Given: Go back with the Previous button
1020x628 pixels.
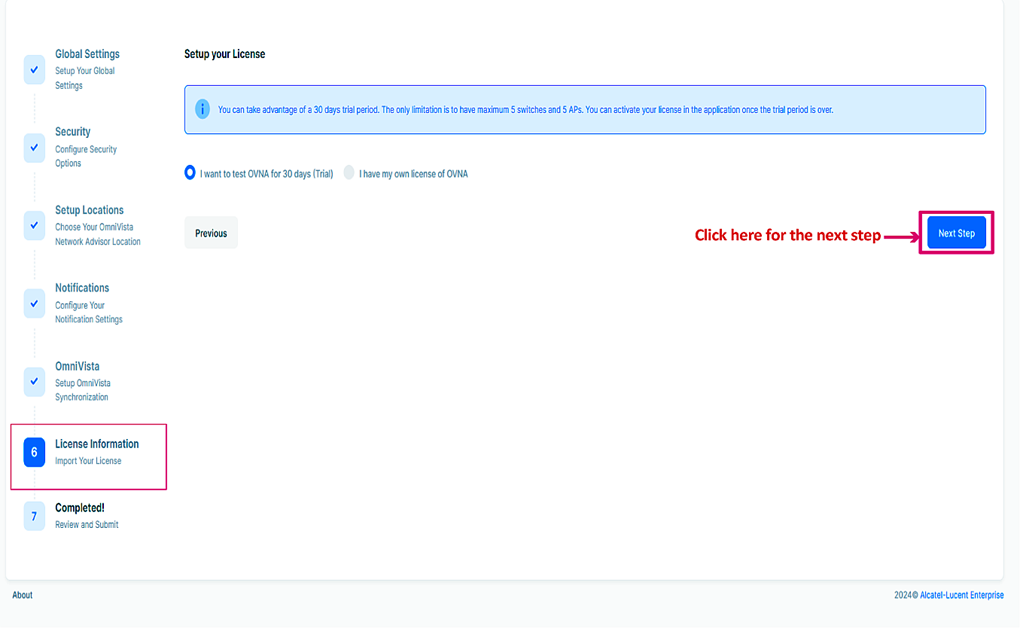Looking at the screenshot, I should coord(211,233).
